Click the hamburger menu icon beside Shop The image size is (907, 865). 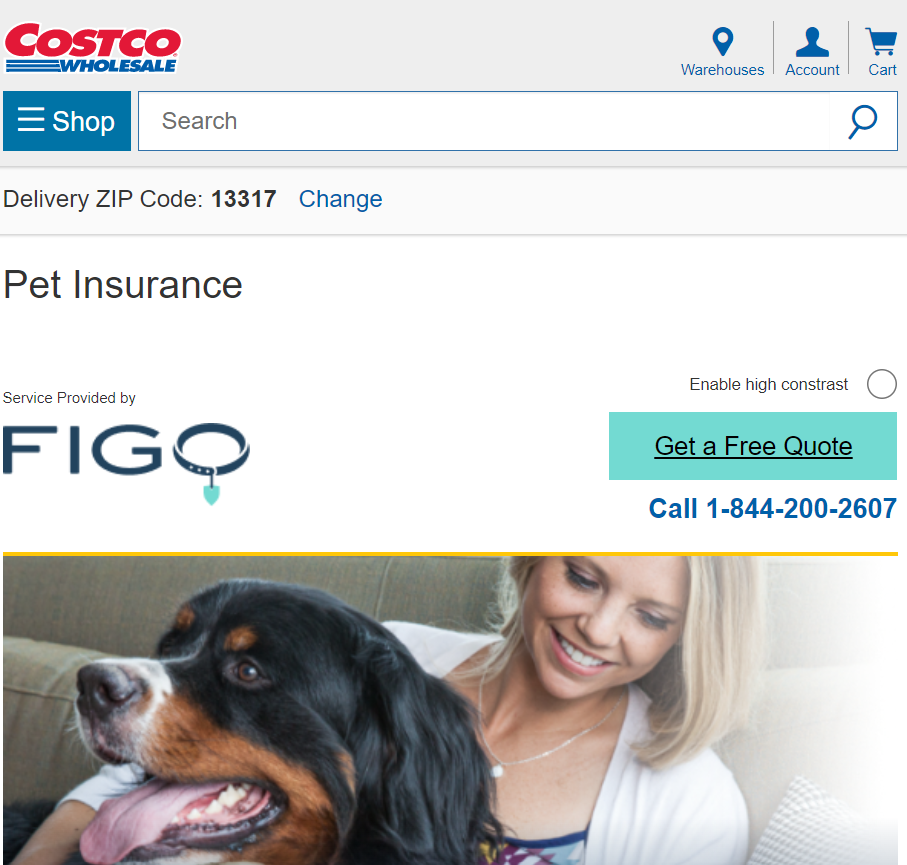pyautogui.click(x=31, y=119)
